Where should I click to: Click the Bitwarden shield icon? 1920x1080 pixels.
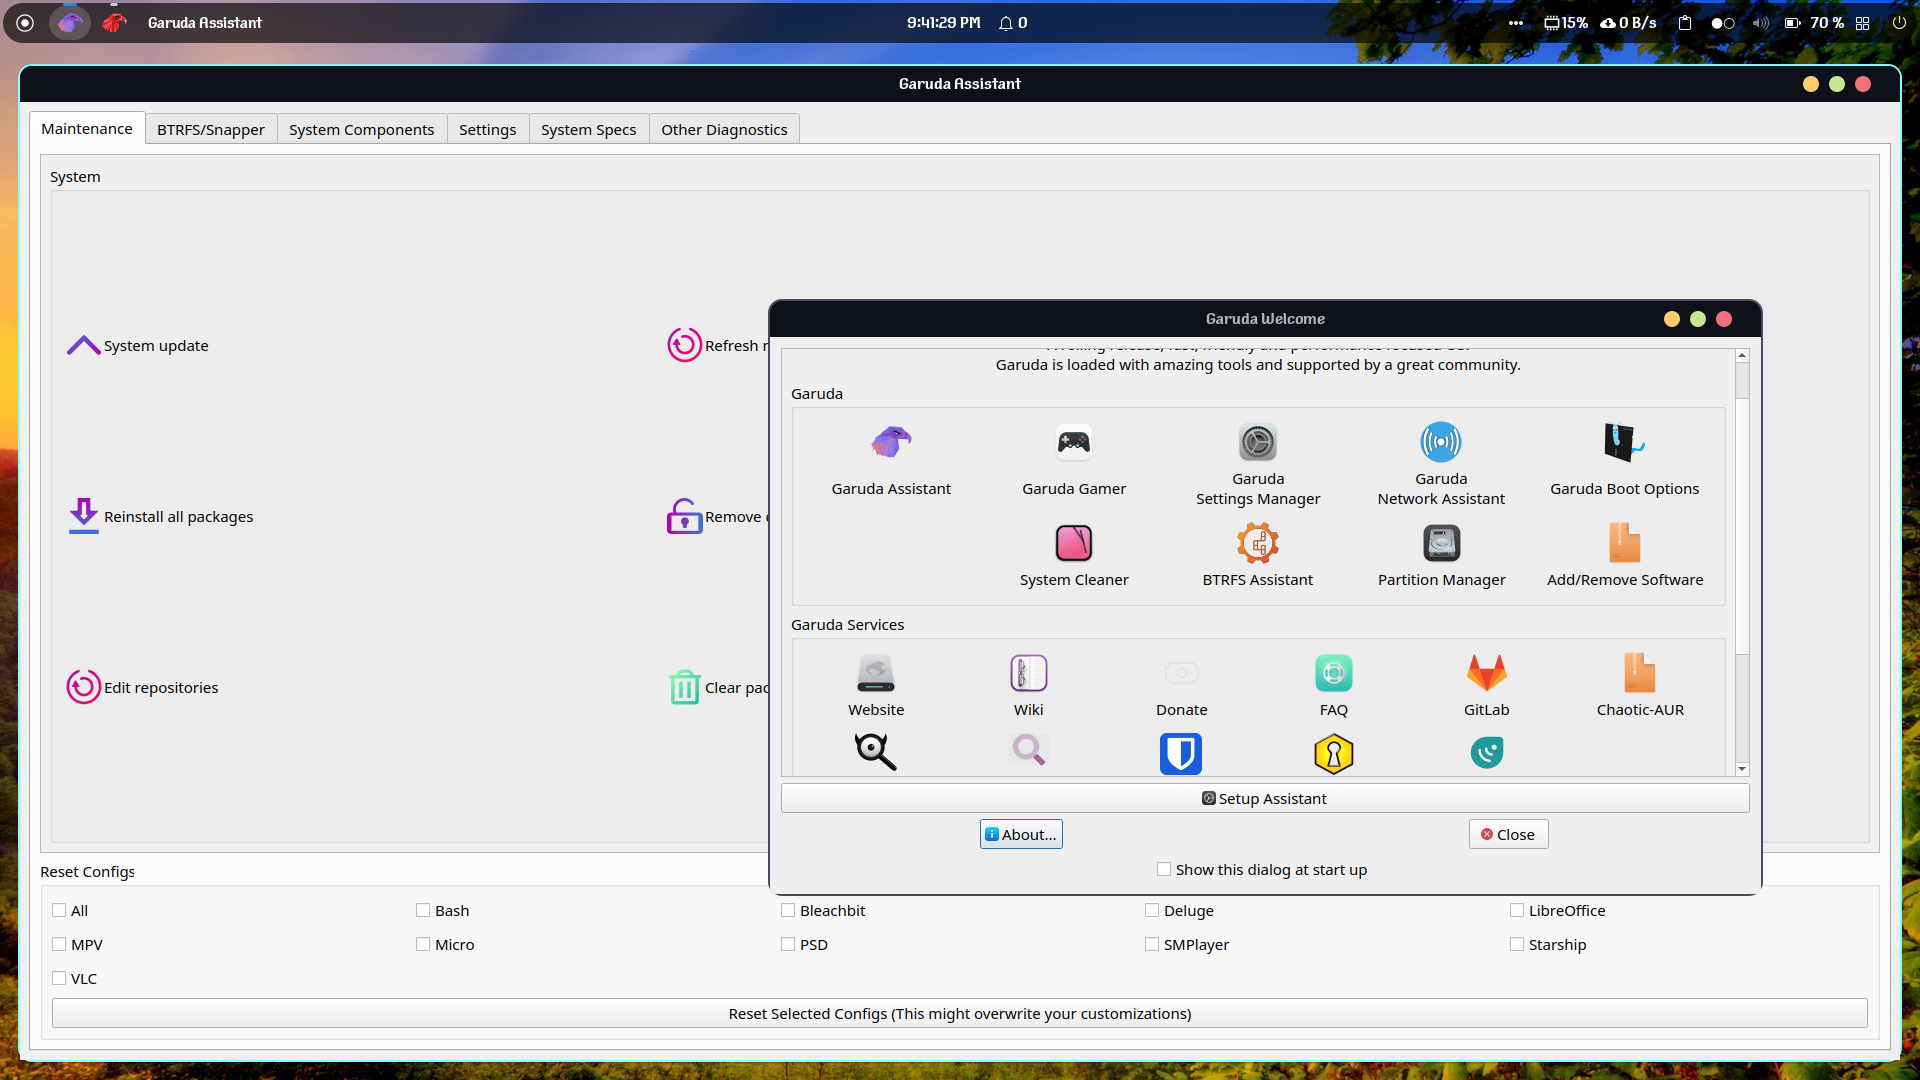1180,753
